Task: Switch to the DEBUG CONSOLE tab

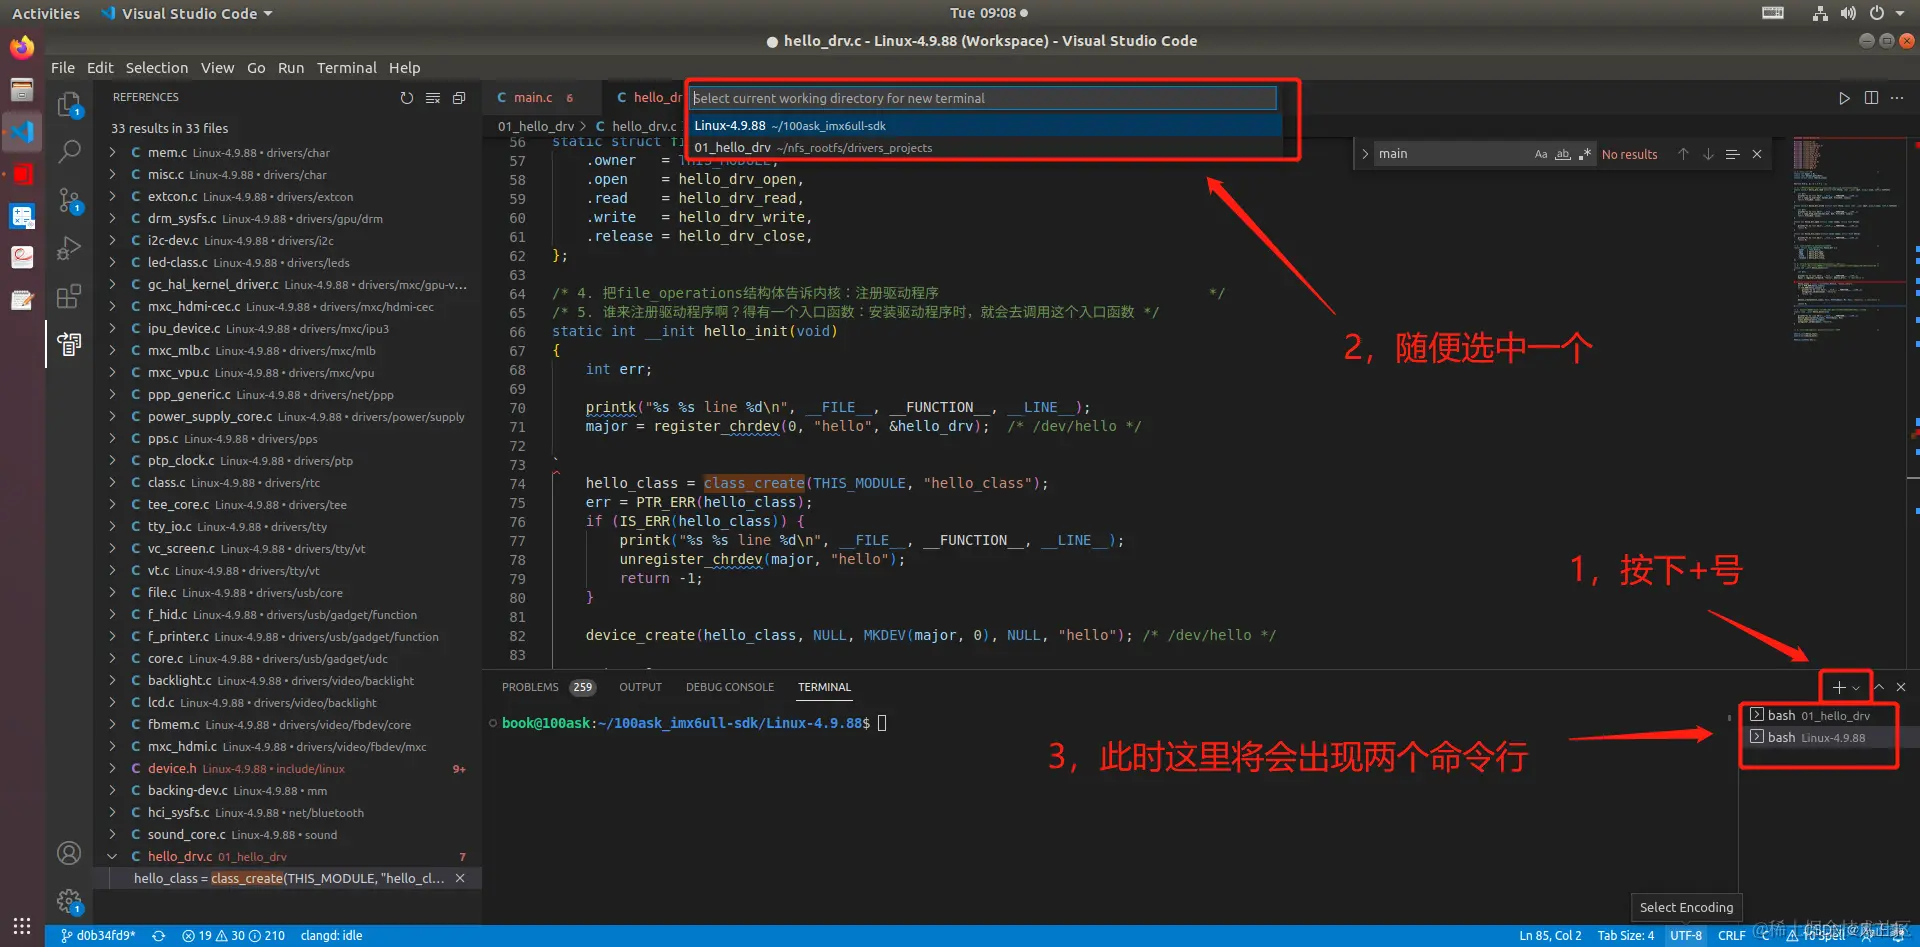Action: tap(730, 687)
